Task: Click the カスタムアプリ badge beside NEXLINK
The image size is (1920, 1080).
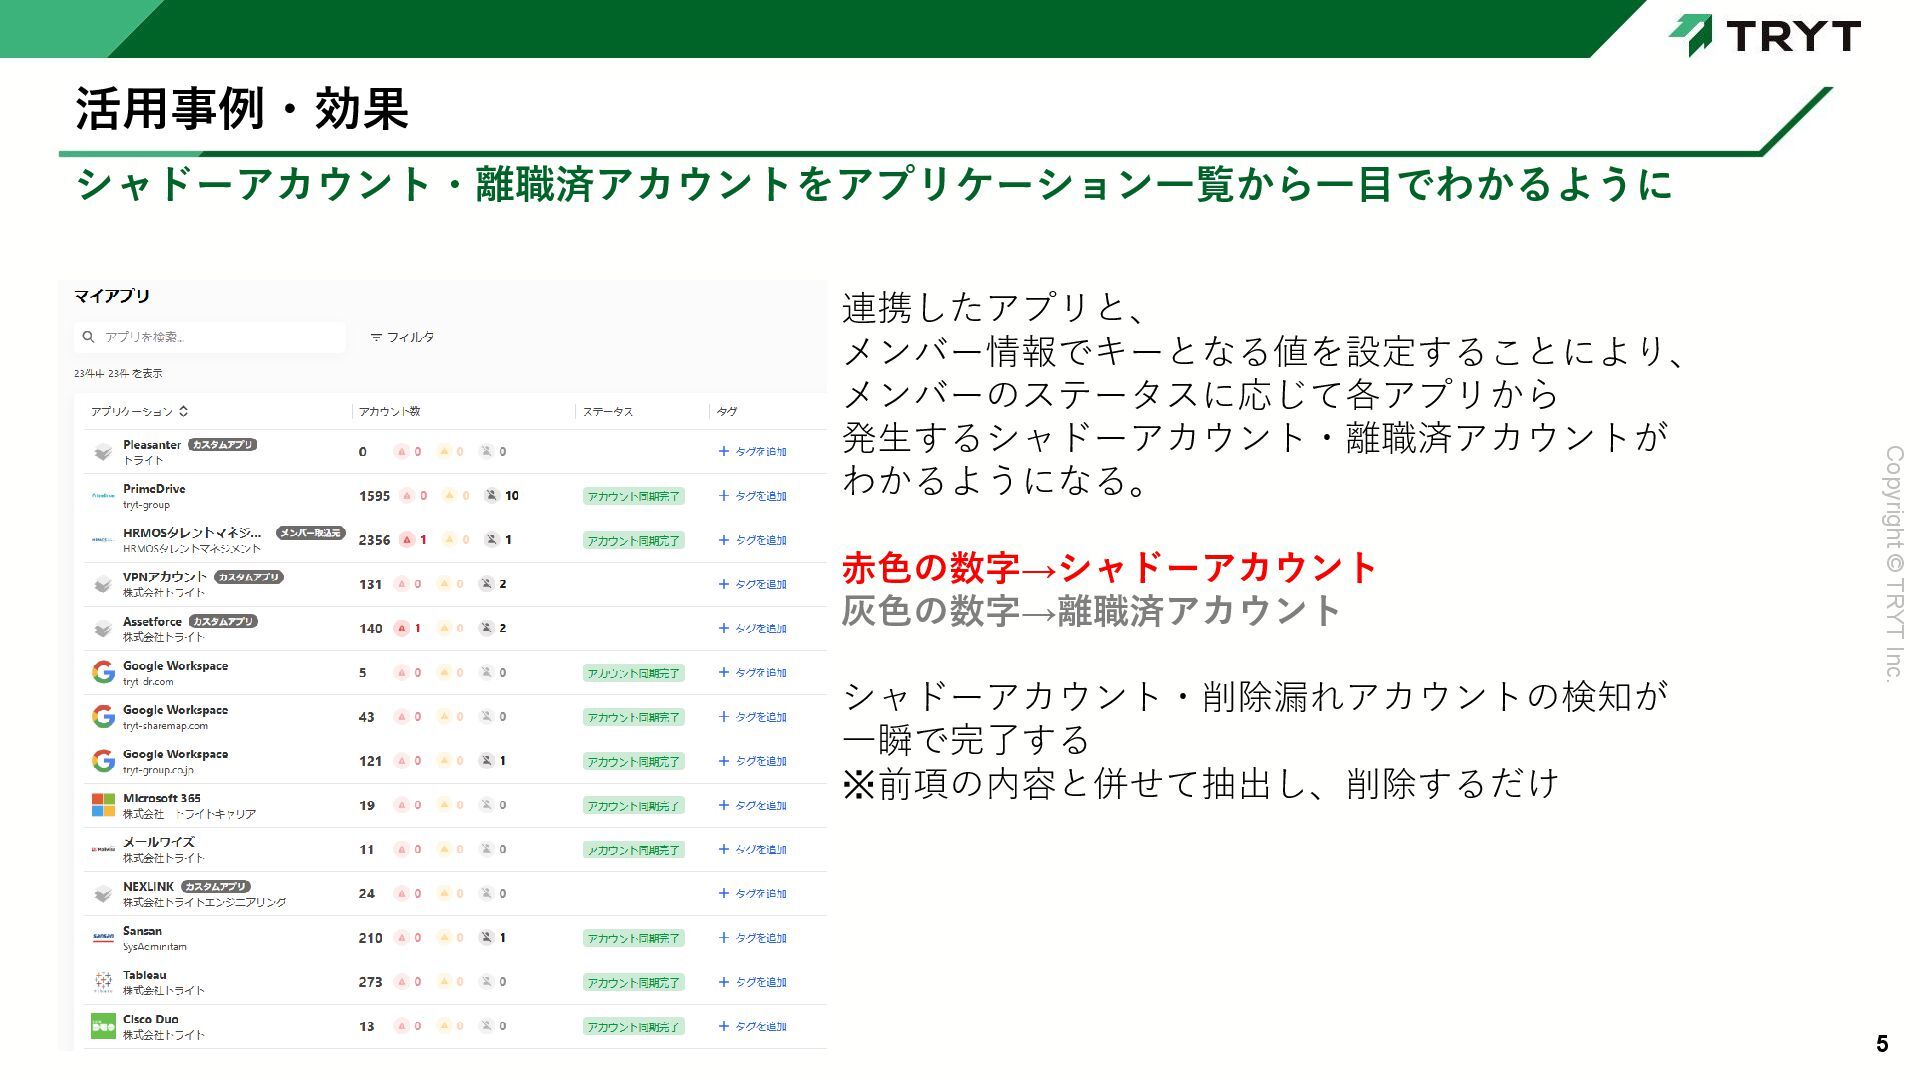Action: point(216,887)
